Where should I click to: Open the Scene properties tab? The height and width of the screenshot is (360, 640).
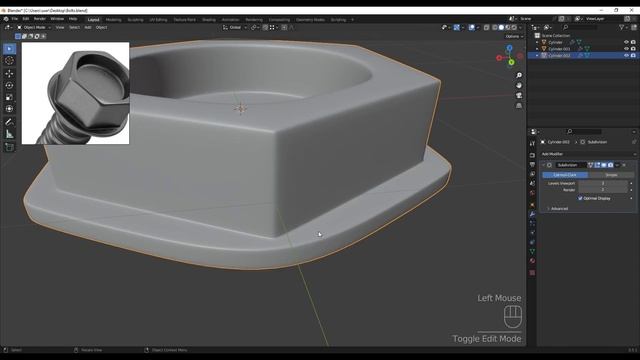532,183
